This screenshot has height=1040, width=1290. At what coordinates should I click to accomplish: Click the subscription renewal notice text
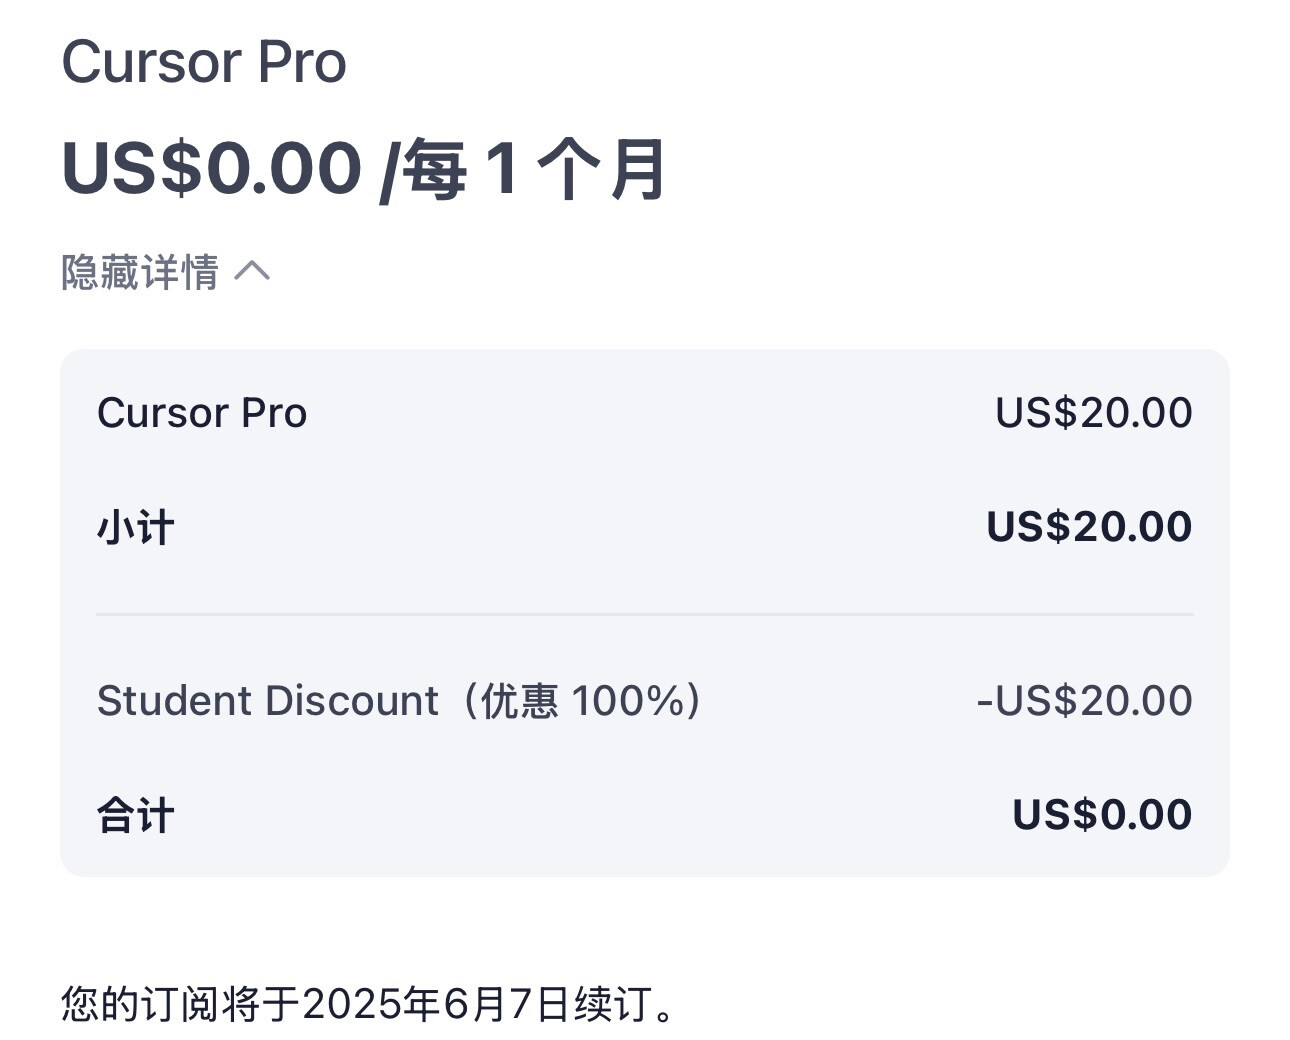[368, 1003]
